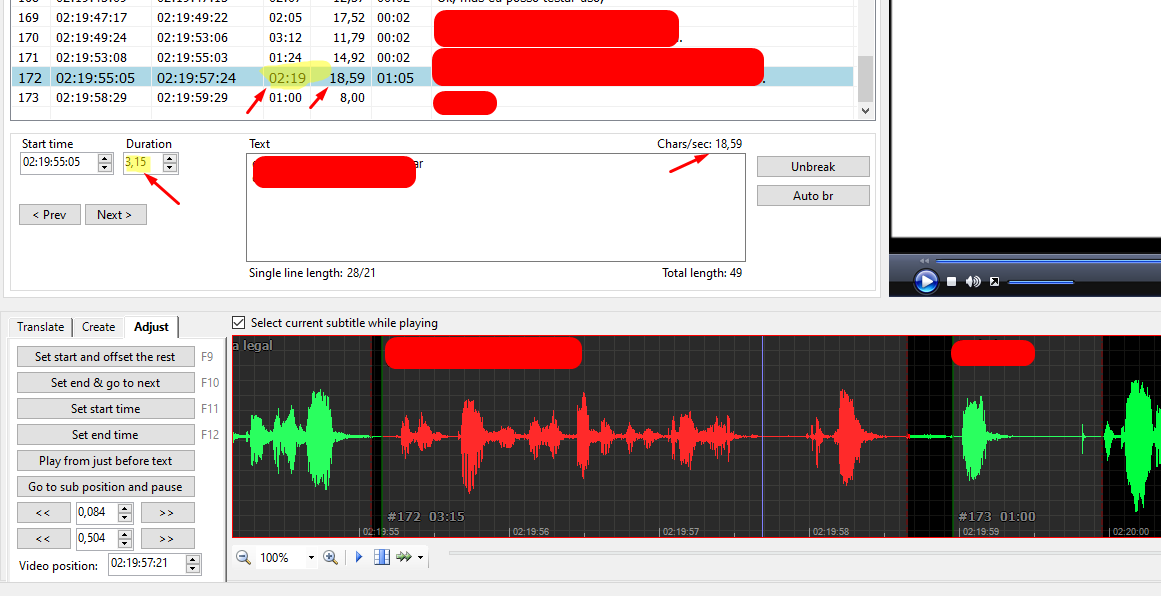Select the zoom out magnifier in waveform toolbar
This screenshot has width=1161, height=596.
click(242, 556)
